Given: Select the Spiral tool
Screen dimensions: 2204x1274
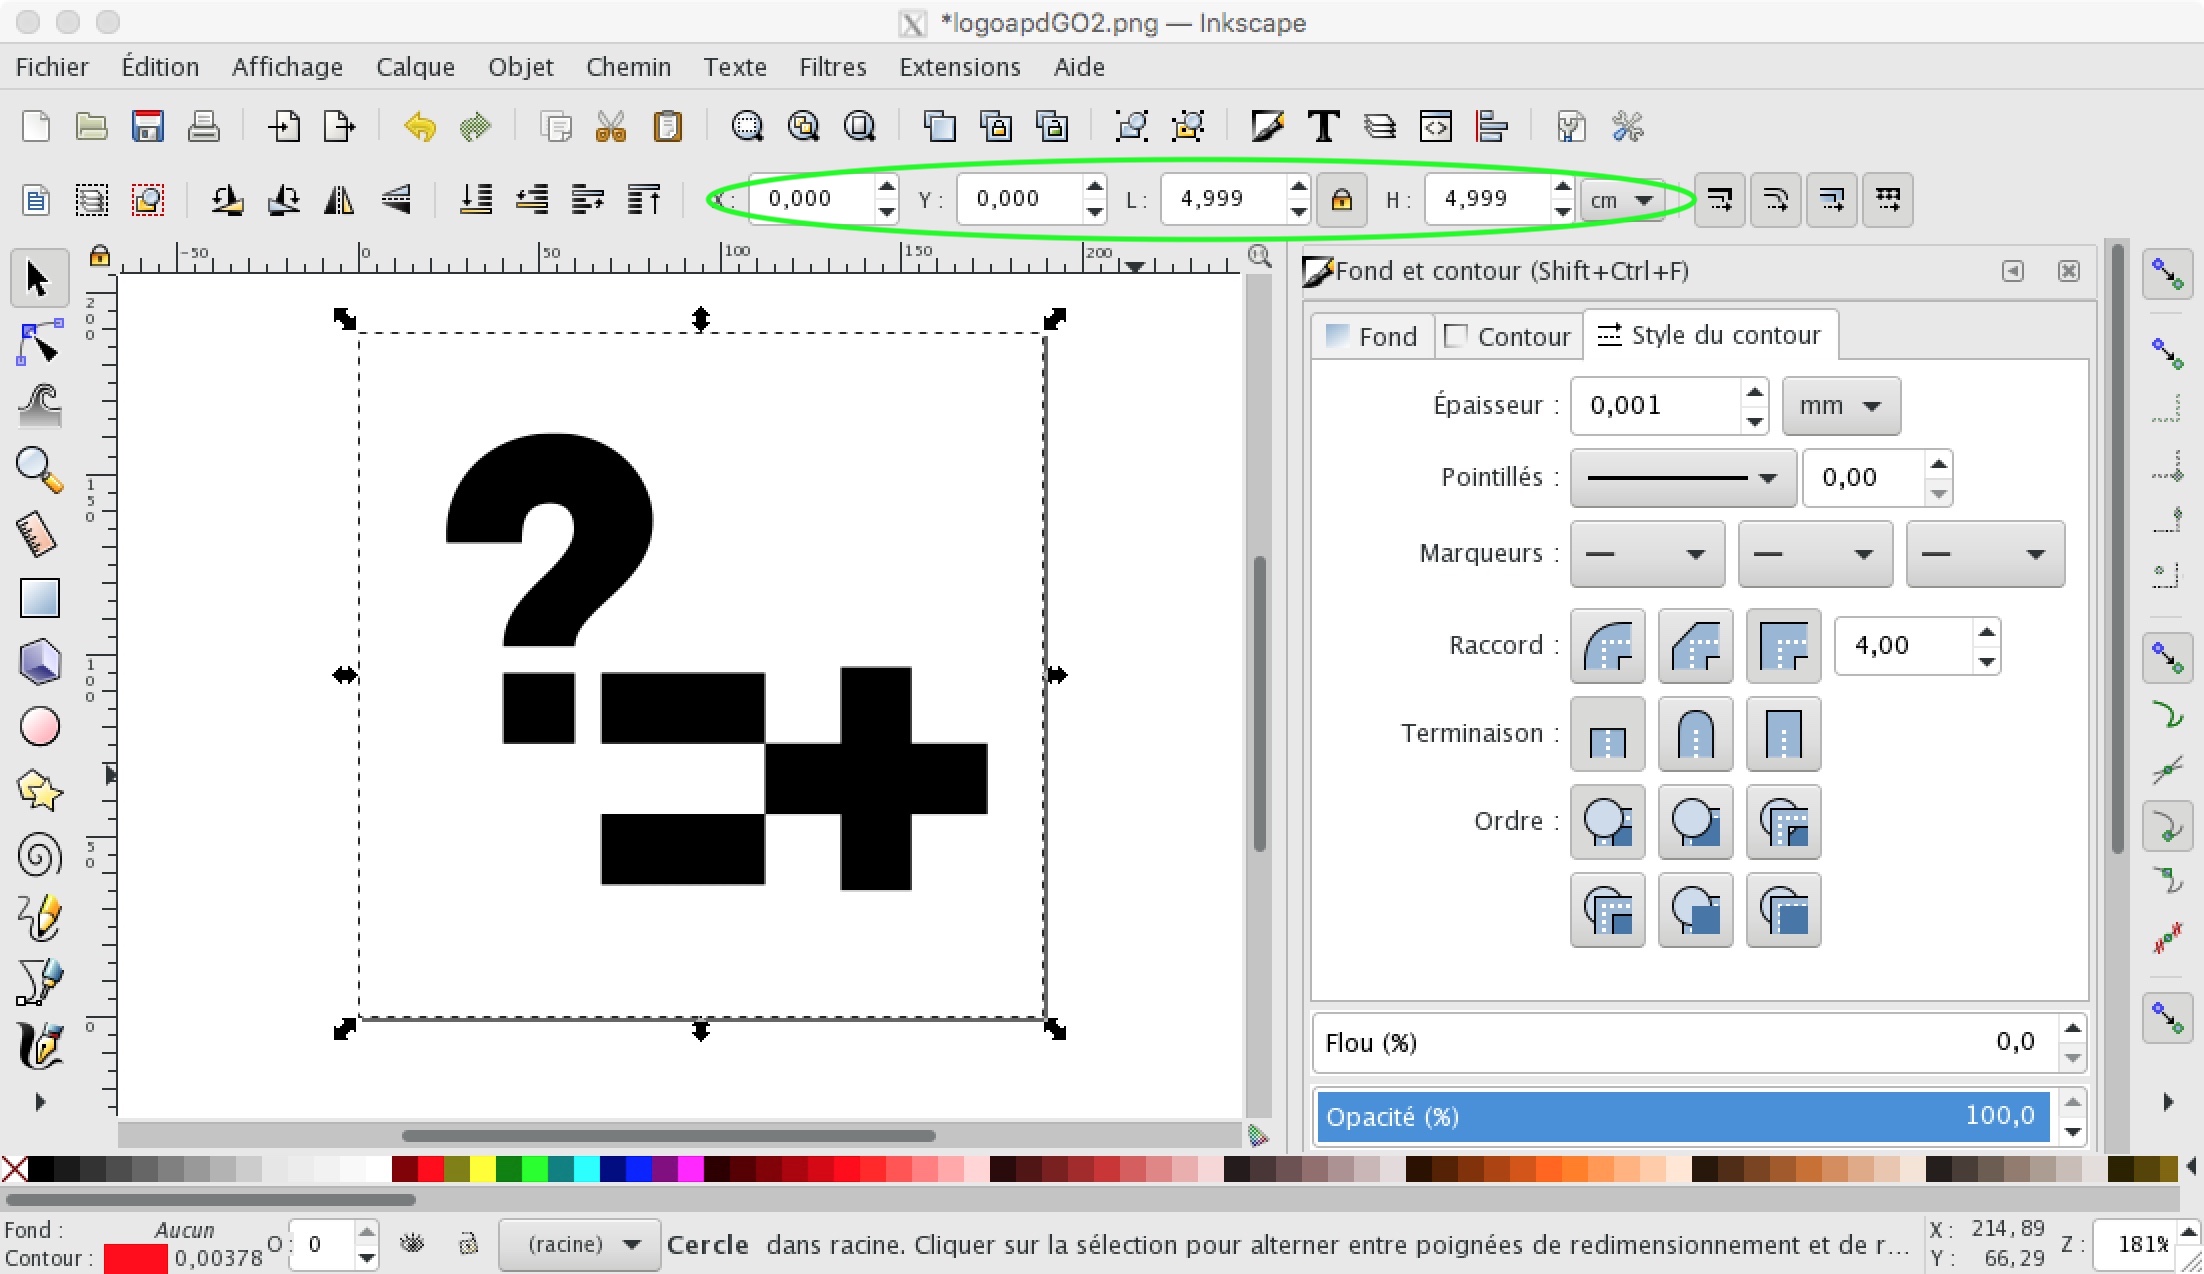Looking at the screenshot, I should click(x=40, y=855).
